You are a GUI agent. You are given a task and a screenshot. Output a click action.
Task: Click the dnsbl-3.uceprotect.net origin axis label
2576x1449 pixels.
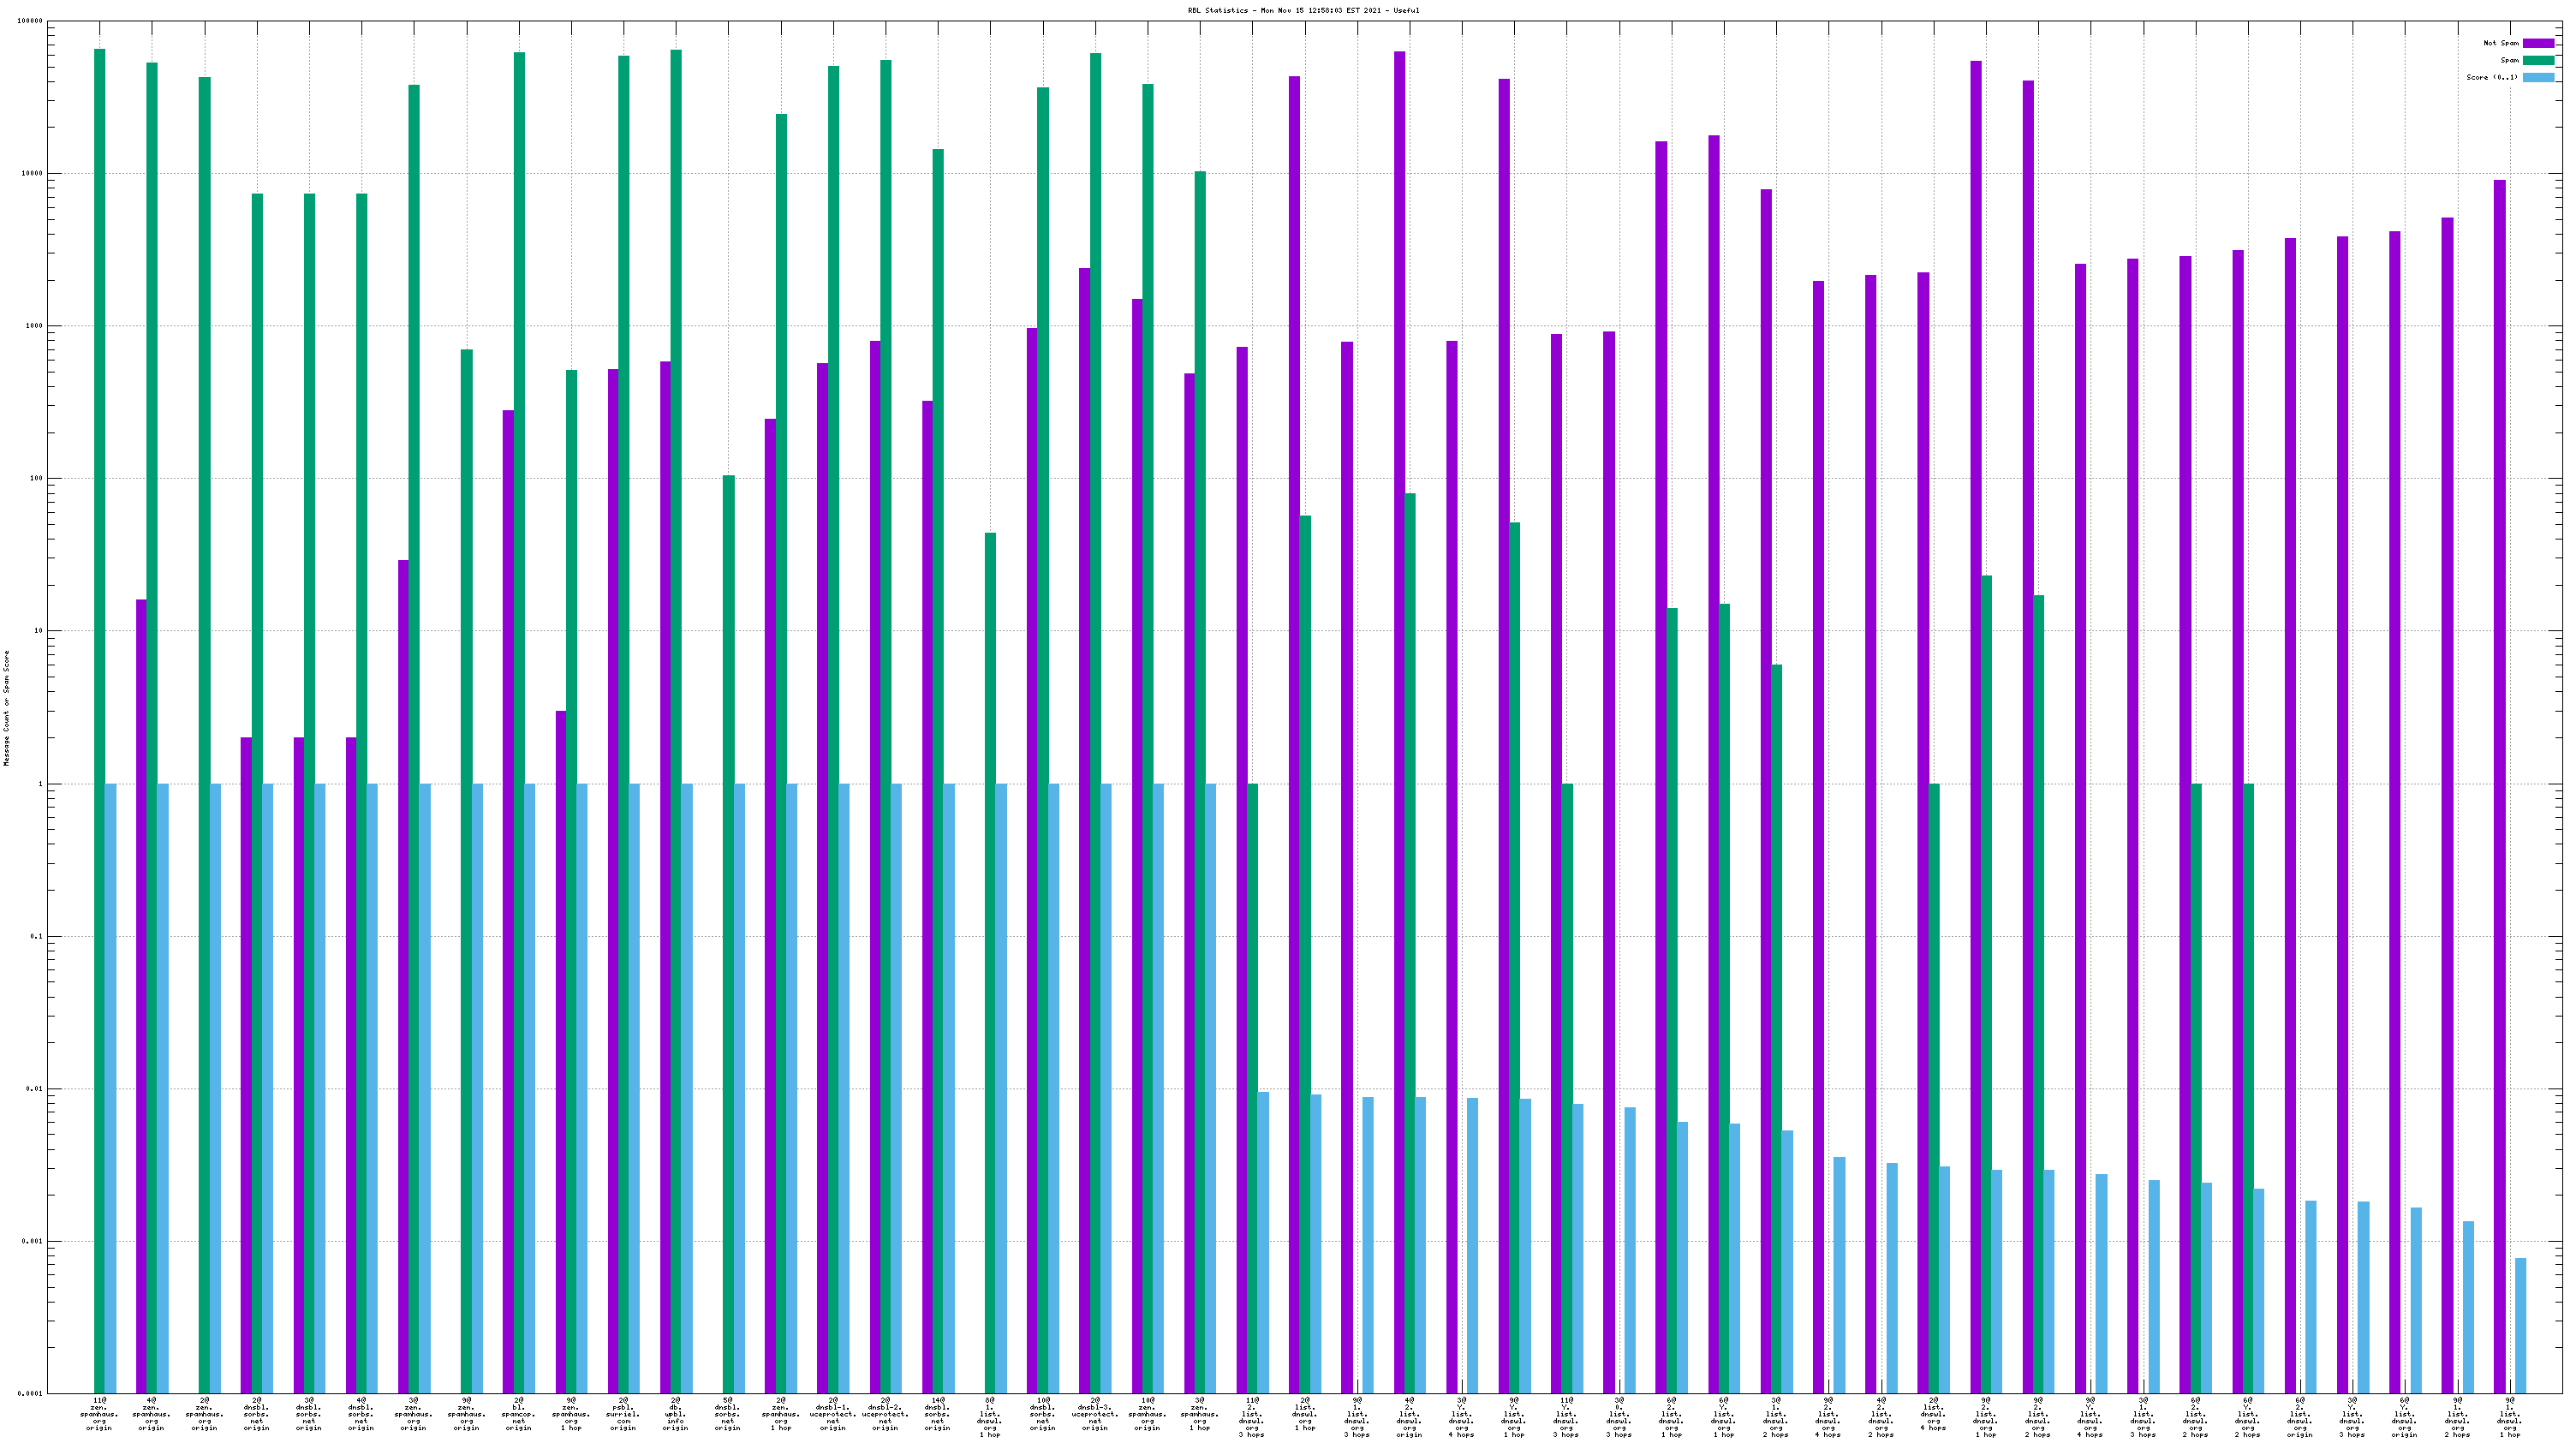click(x=1094, y=1414)
